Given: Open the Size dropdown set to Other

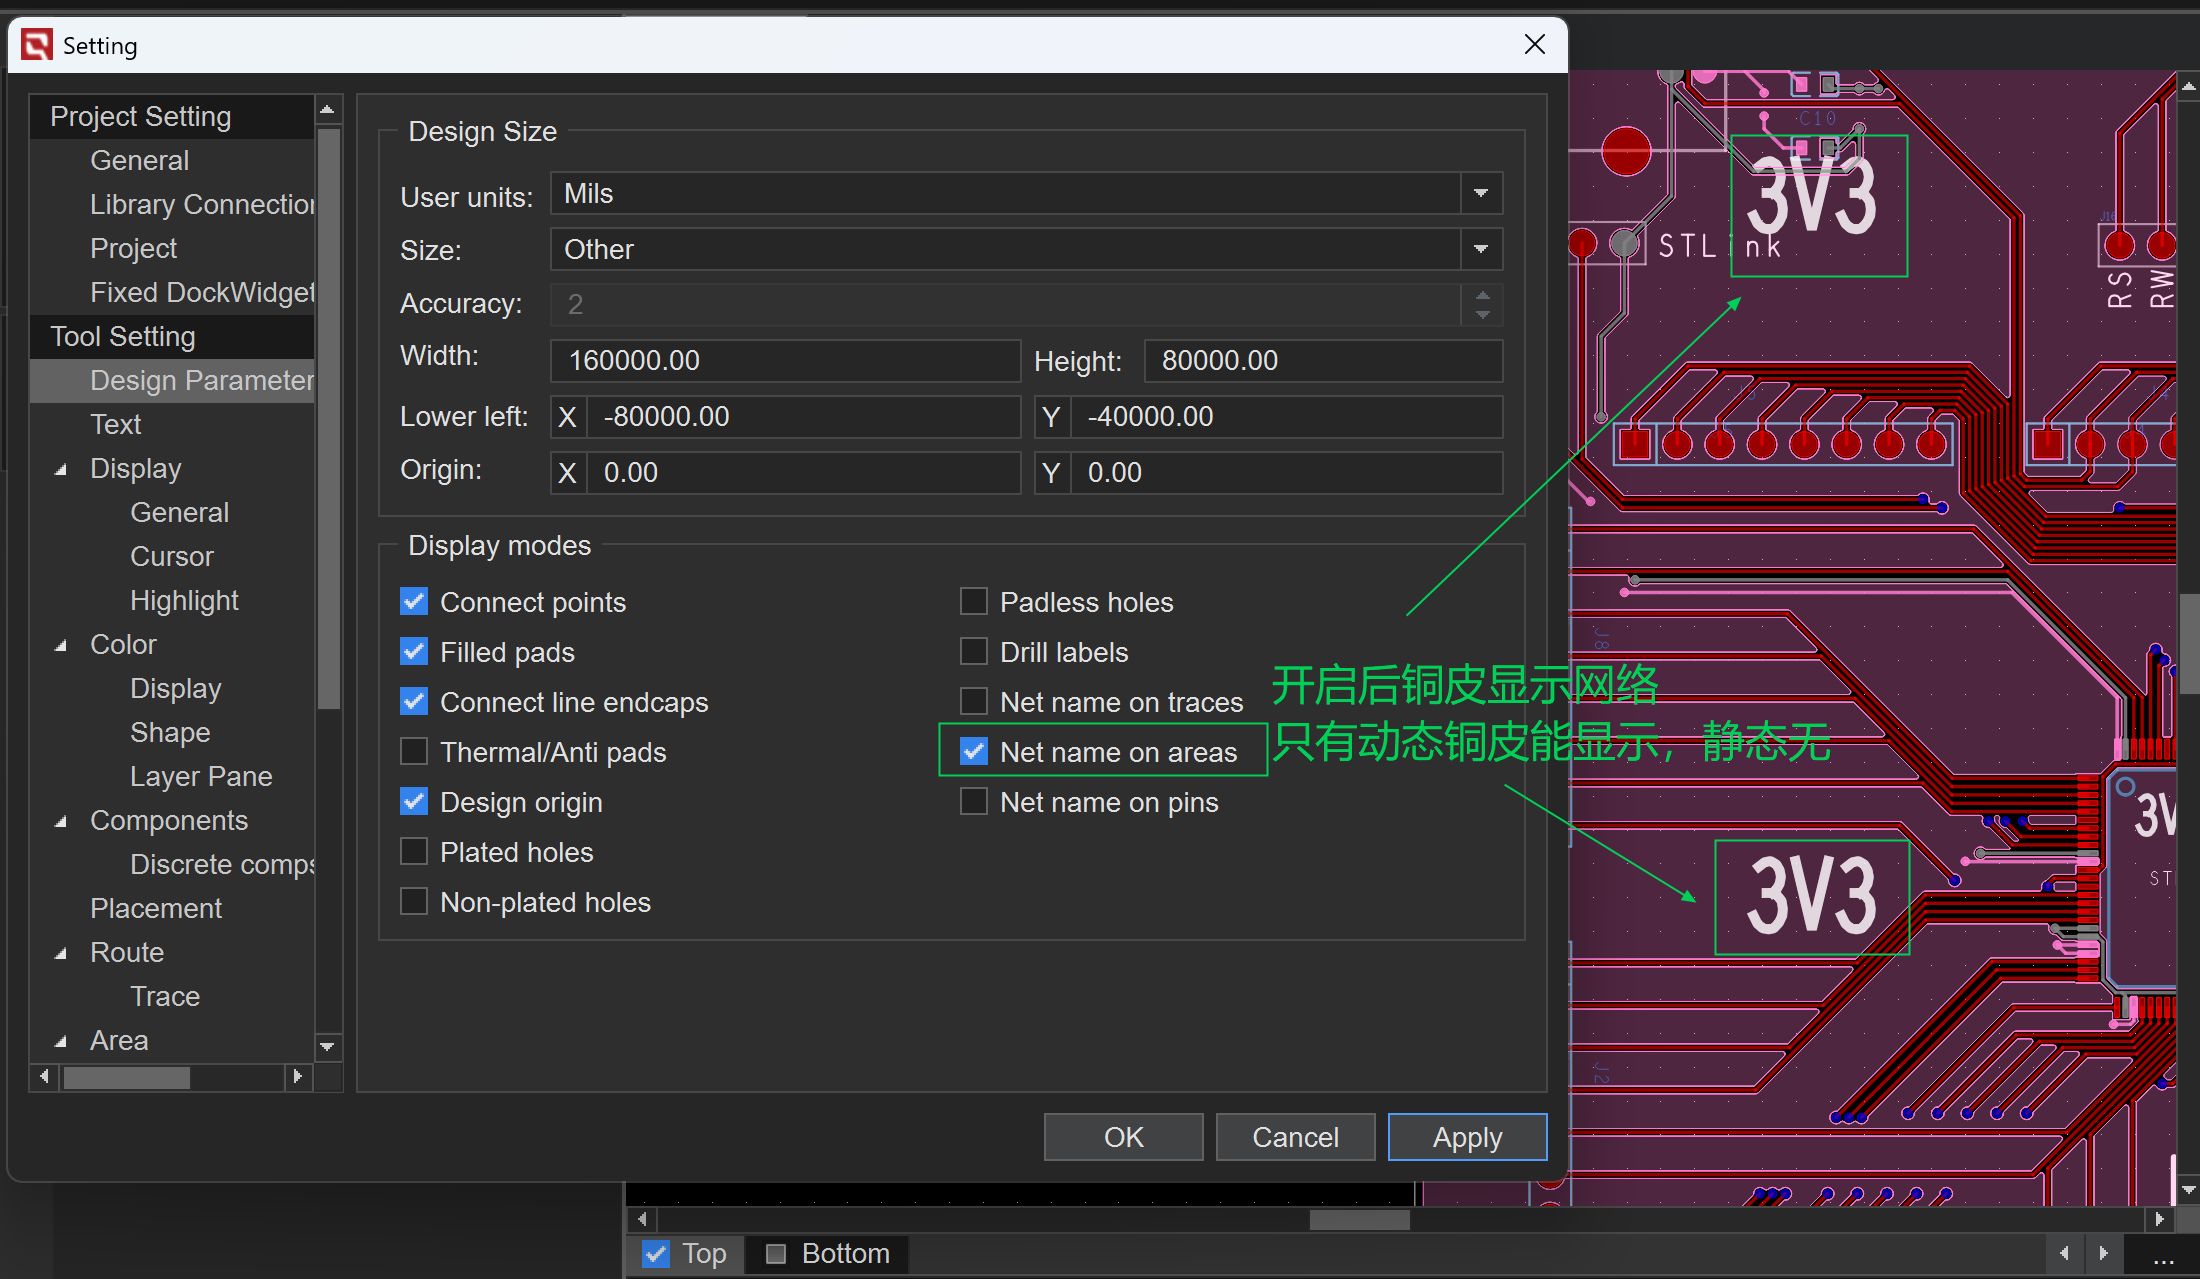Looking at the screenshot, I should (x=1481, y=249).
